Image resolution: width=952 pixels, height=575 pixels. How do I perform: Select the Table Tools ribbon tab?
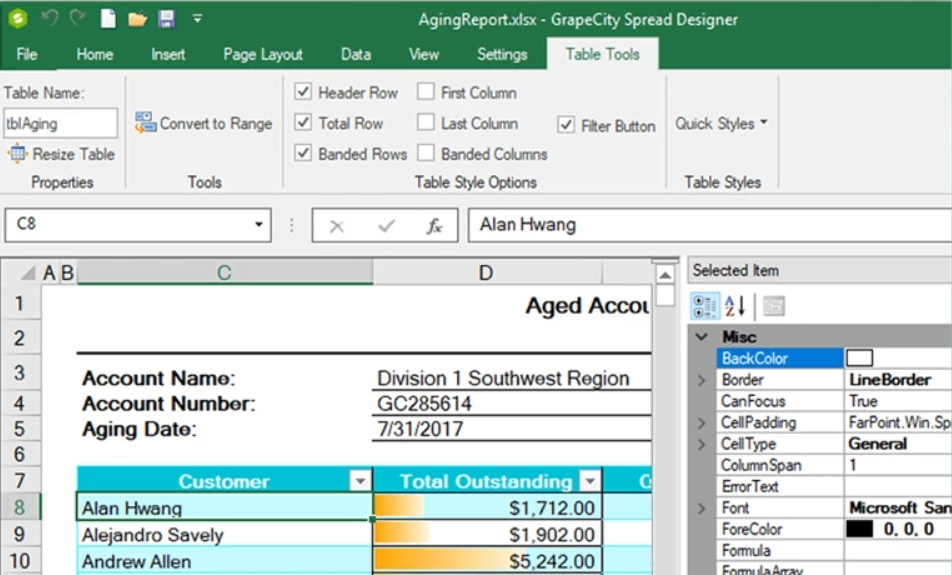(x=602, y=54)
